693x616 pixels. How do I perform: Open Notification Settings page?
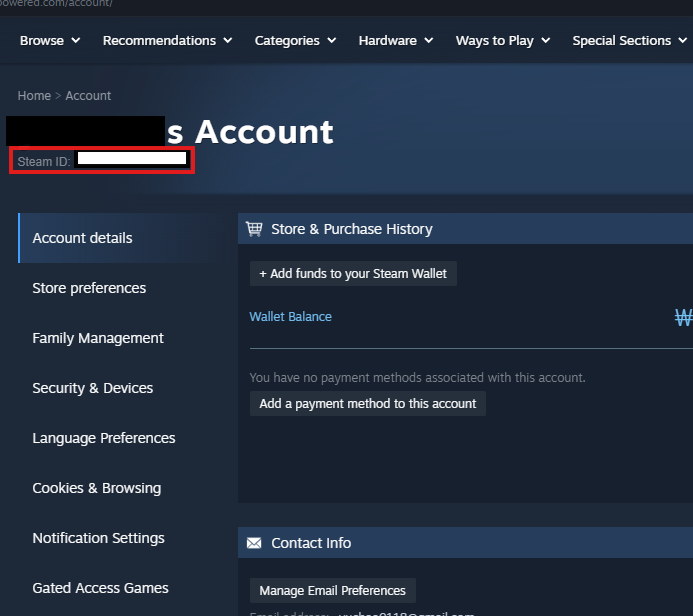coord(98,538)
